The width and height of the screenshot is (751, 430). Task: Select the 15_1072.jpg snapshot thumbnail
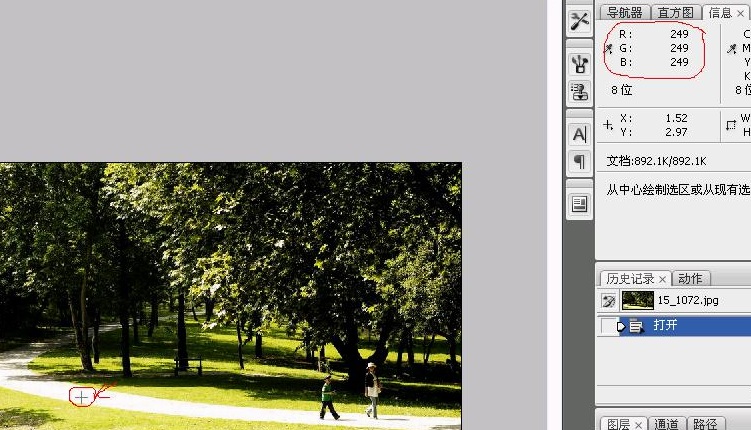point(638,300)
